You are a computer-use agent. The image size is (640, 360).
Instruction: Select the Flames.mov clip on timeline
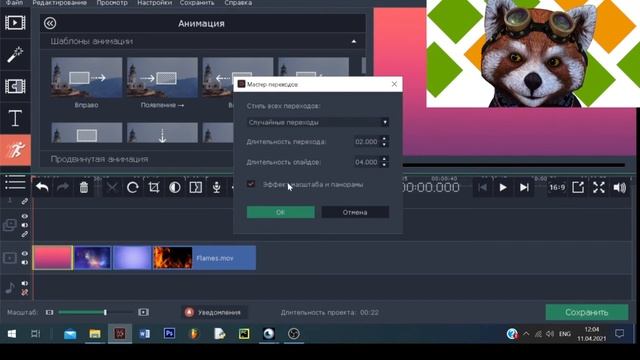(x=205, y=258)
